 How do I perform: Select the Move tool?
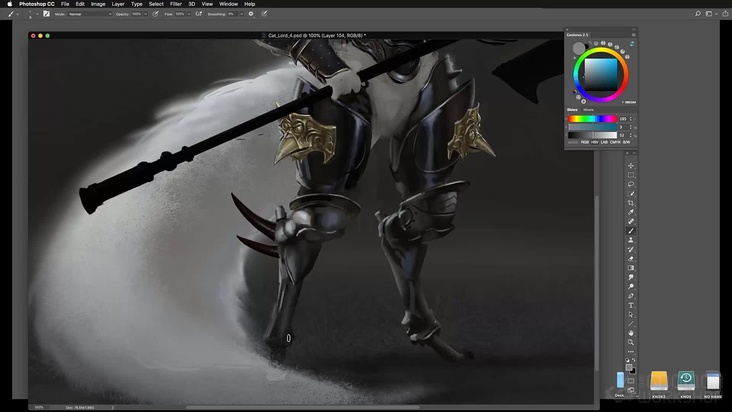(631, 166)
